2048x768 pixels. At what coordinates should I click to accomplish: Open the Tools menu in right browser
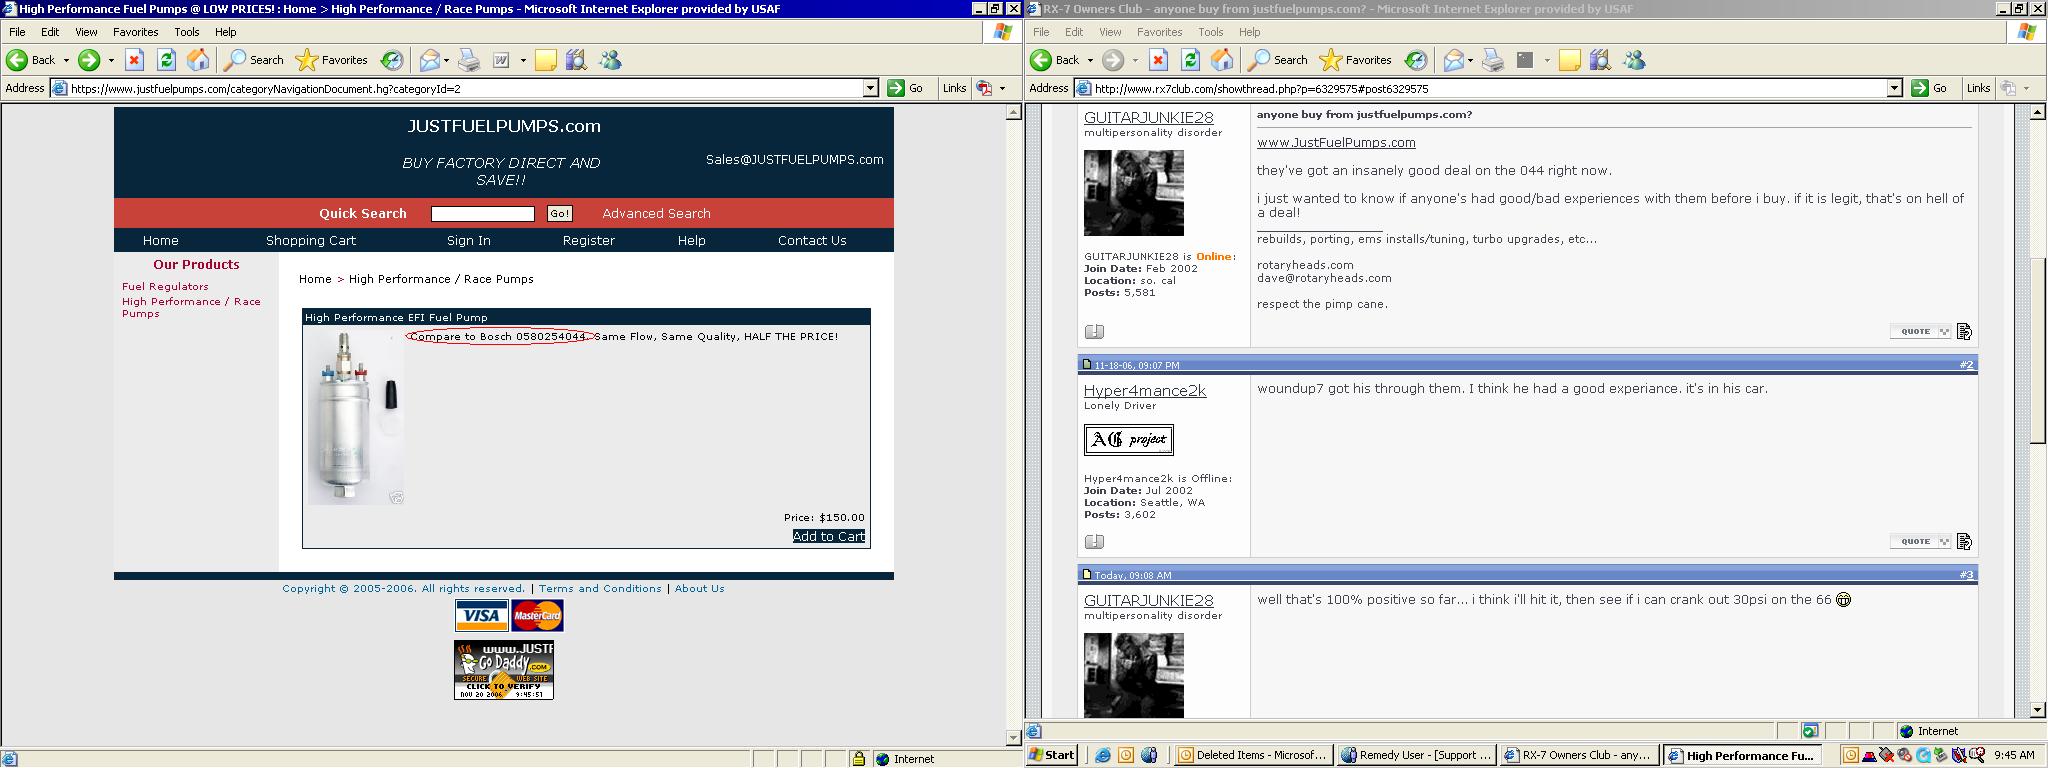point(1210,32)
